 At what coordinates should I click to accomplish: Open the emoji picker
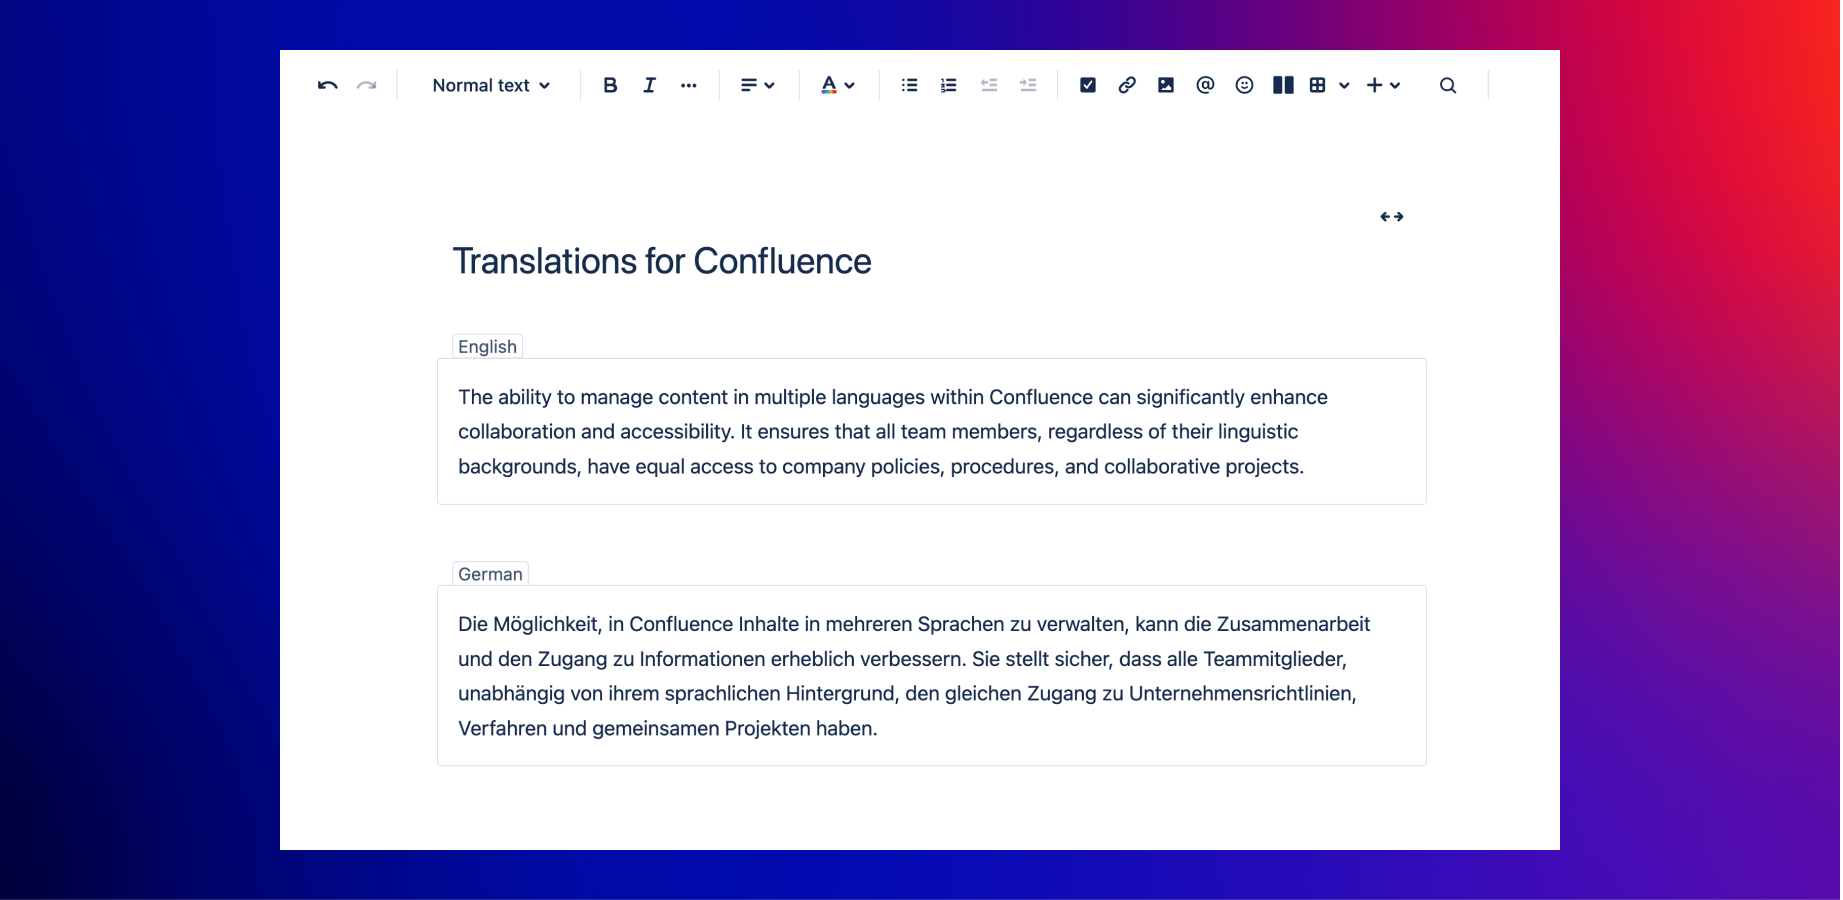[1244, 86]
